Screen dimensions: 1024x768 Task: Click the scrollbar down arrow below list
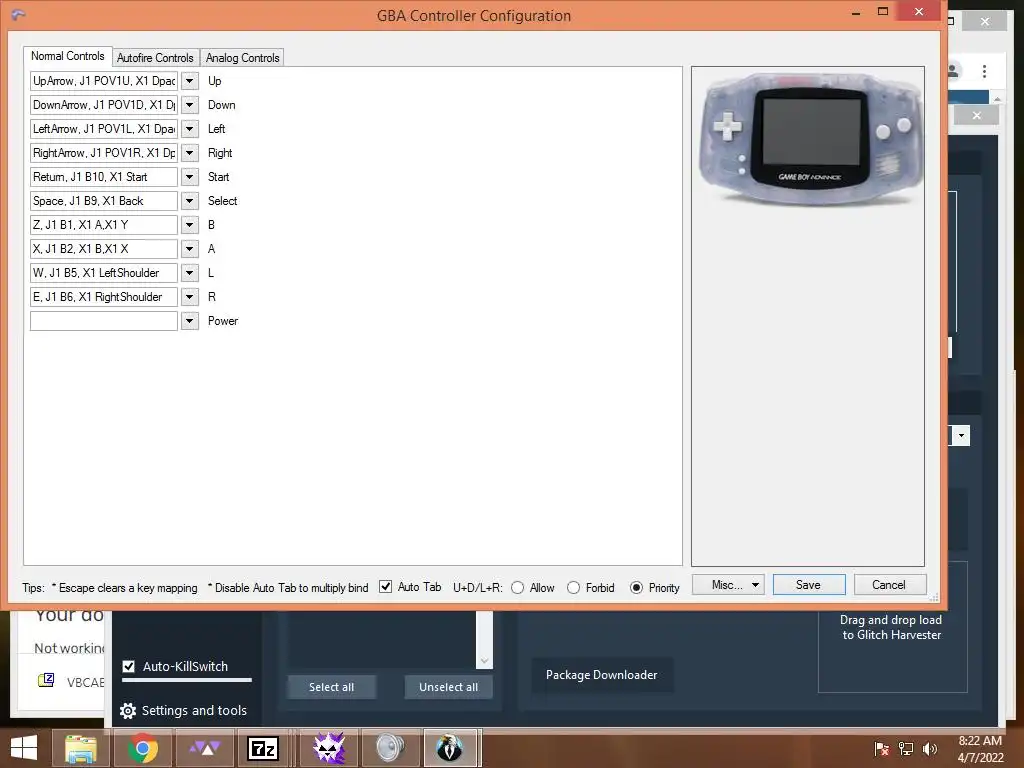484,661
